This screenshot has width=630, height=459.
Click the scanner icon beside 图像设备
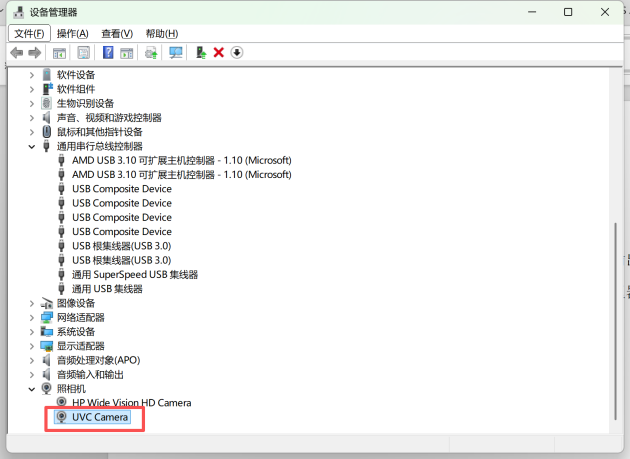(47, 303)
